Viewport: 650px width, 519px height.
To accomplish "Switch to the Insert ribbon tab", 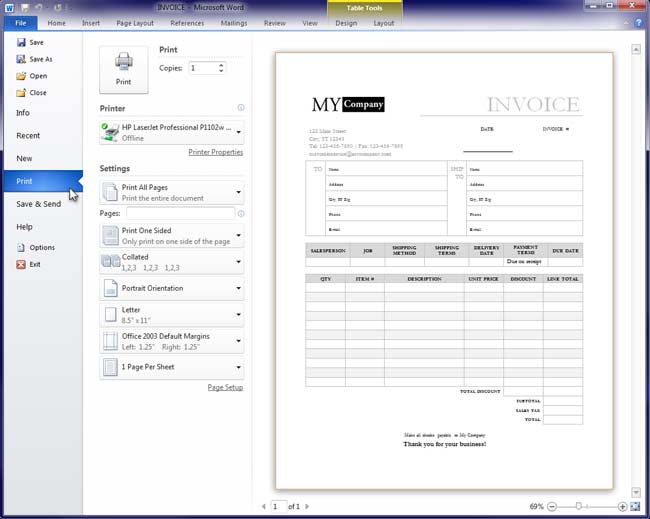I will [91, 23].
